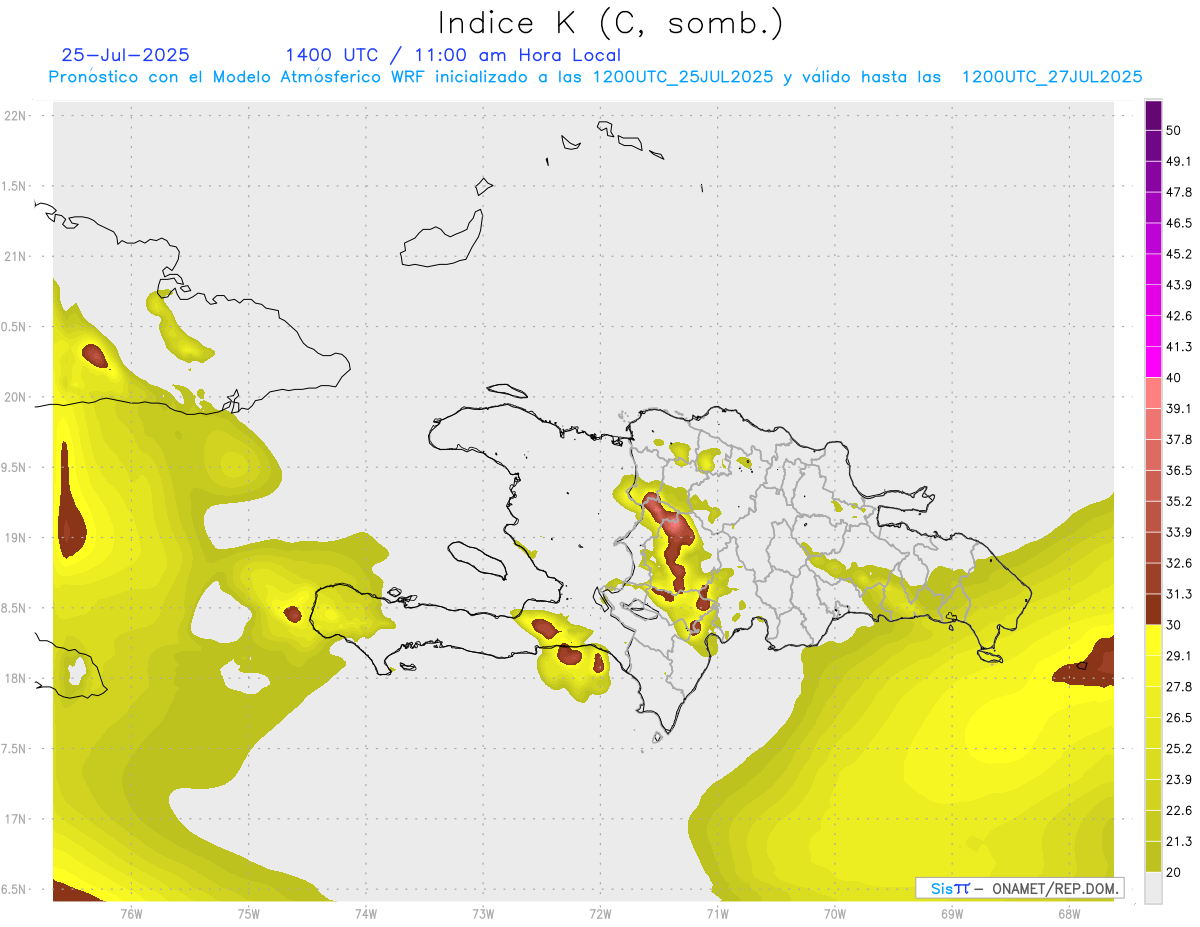Click the "18N" latitude label
Viewport: 1200px width, 927px height.
16,678
